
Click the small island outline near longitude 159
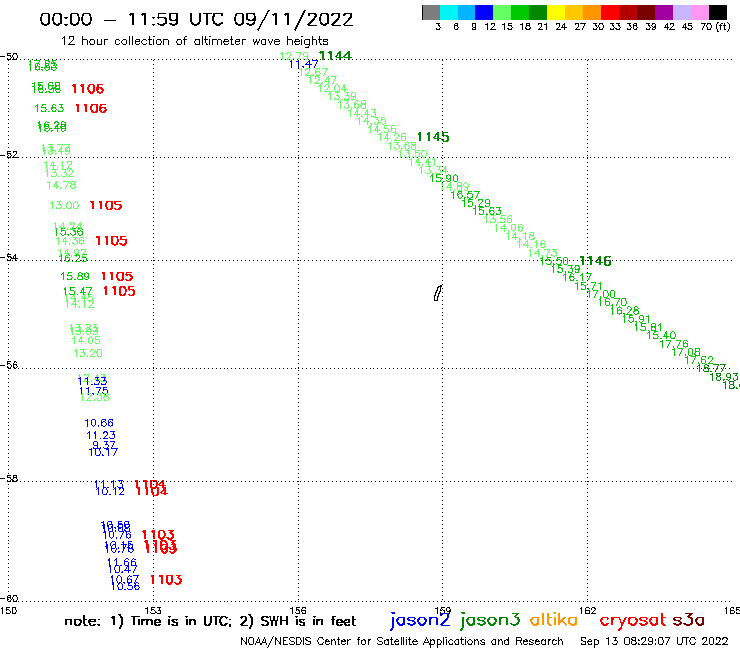pos(438,293)
